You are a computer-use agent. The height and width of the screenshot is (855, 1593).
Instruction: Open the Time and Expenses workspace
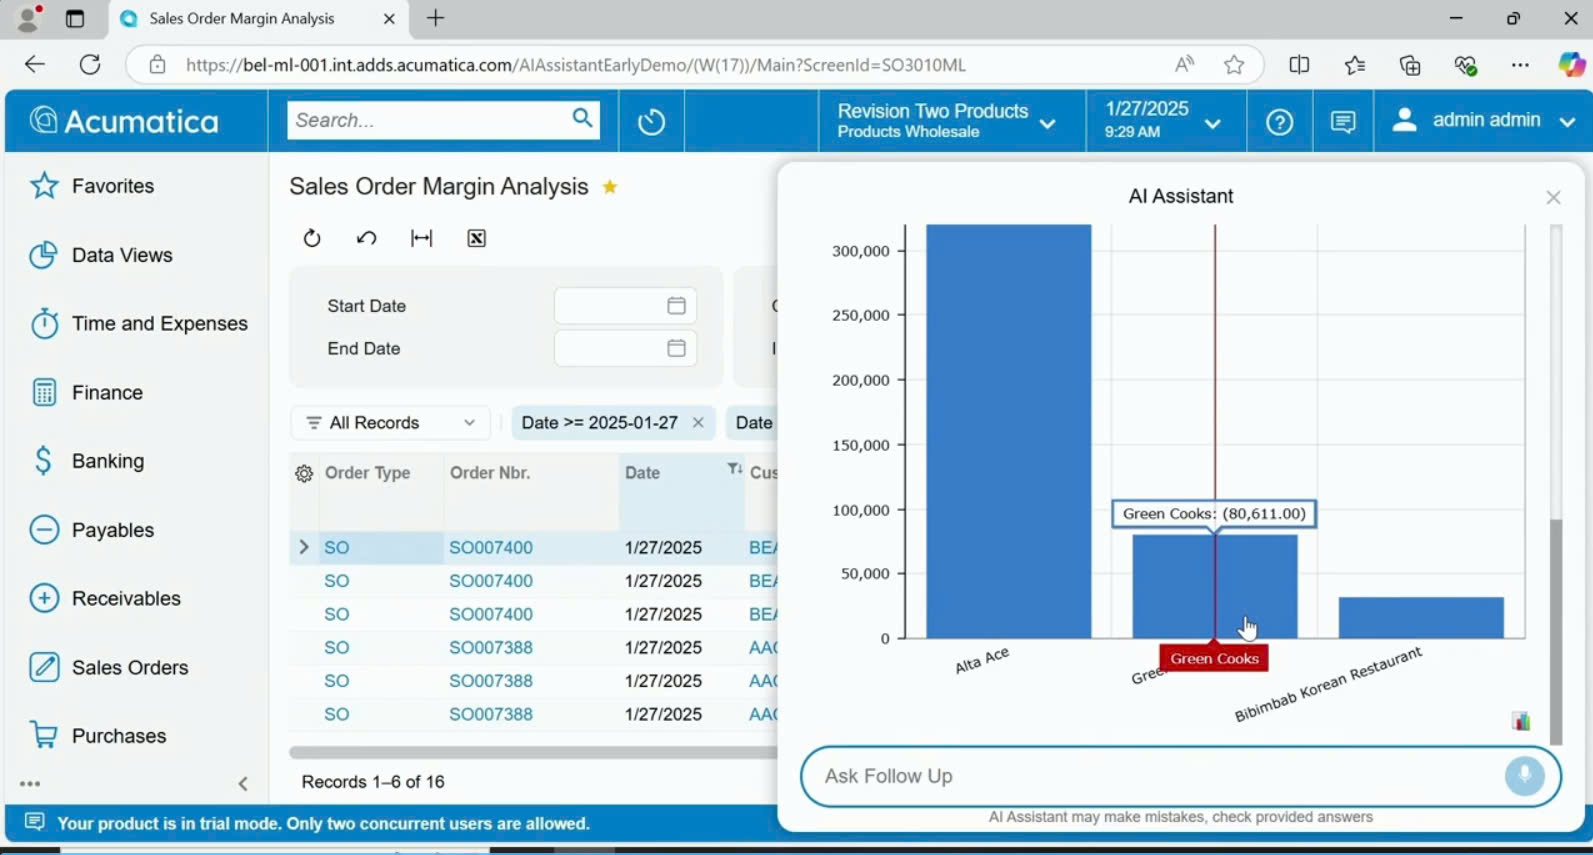click(x=138, y=324)
